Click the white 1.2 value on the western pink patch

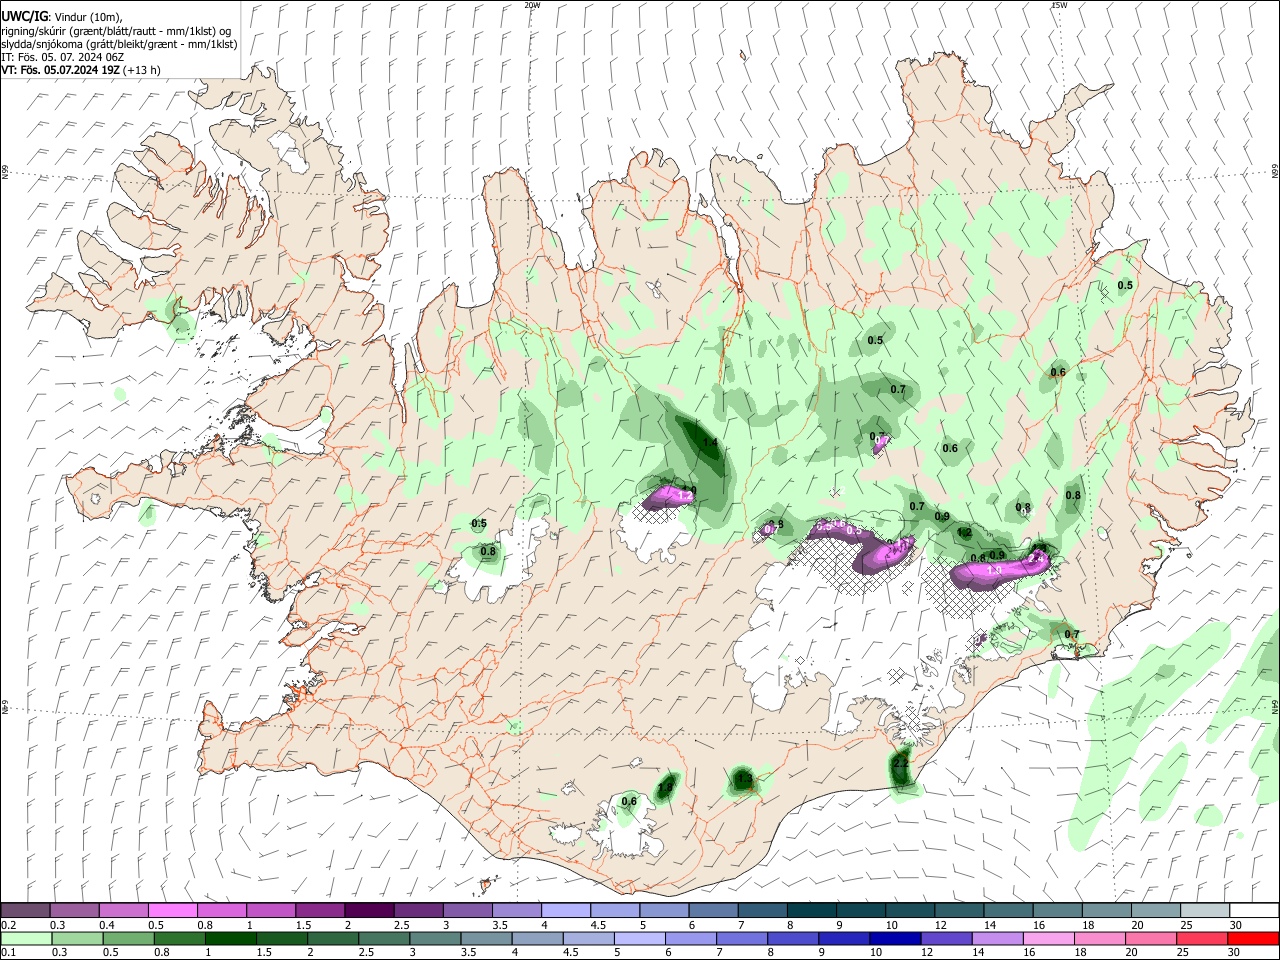click(x=685, y=496)
